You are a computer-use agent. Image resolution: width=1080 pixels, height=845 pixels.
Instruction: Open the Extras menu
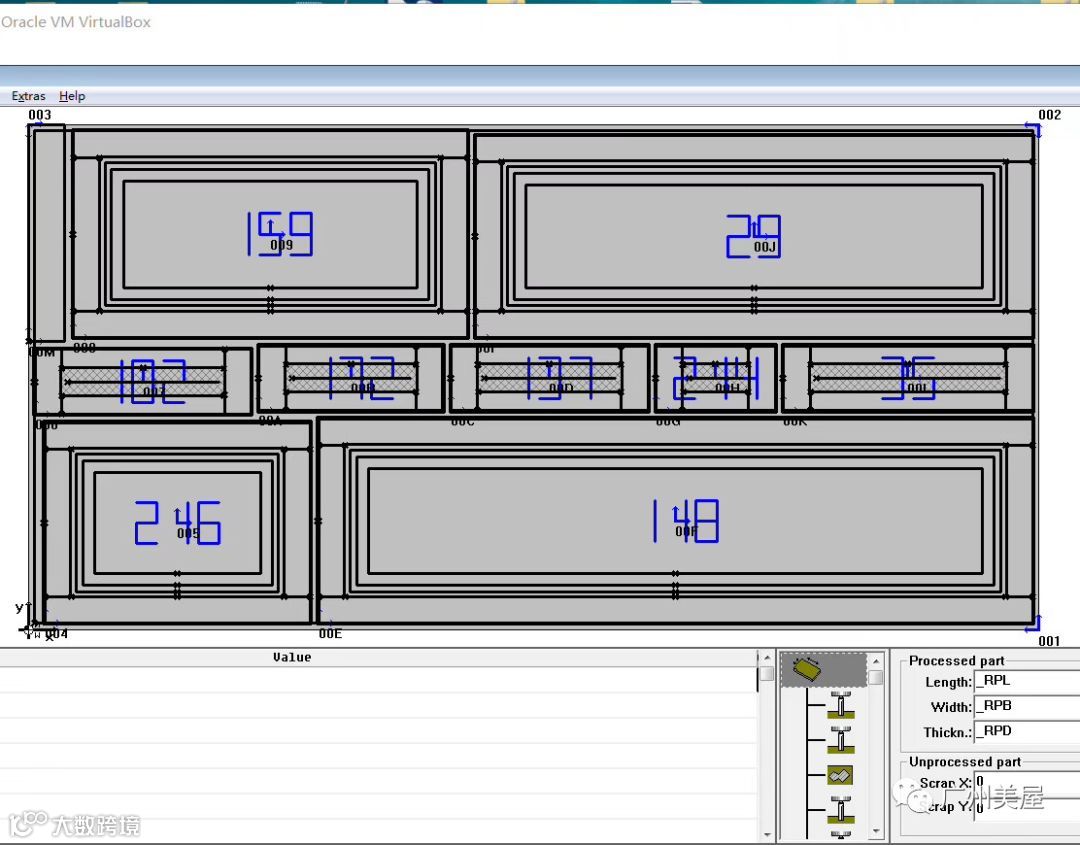pos(28,96)
